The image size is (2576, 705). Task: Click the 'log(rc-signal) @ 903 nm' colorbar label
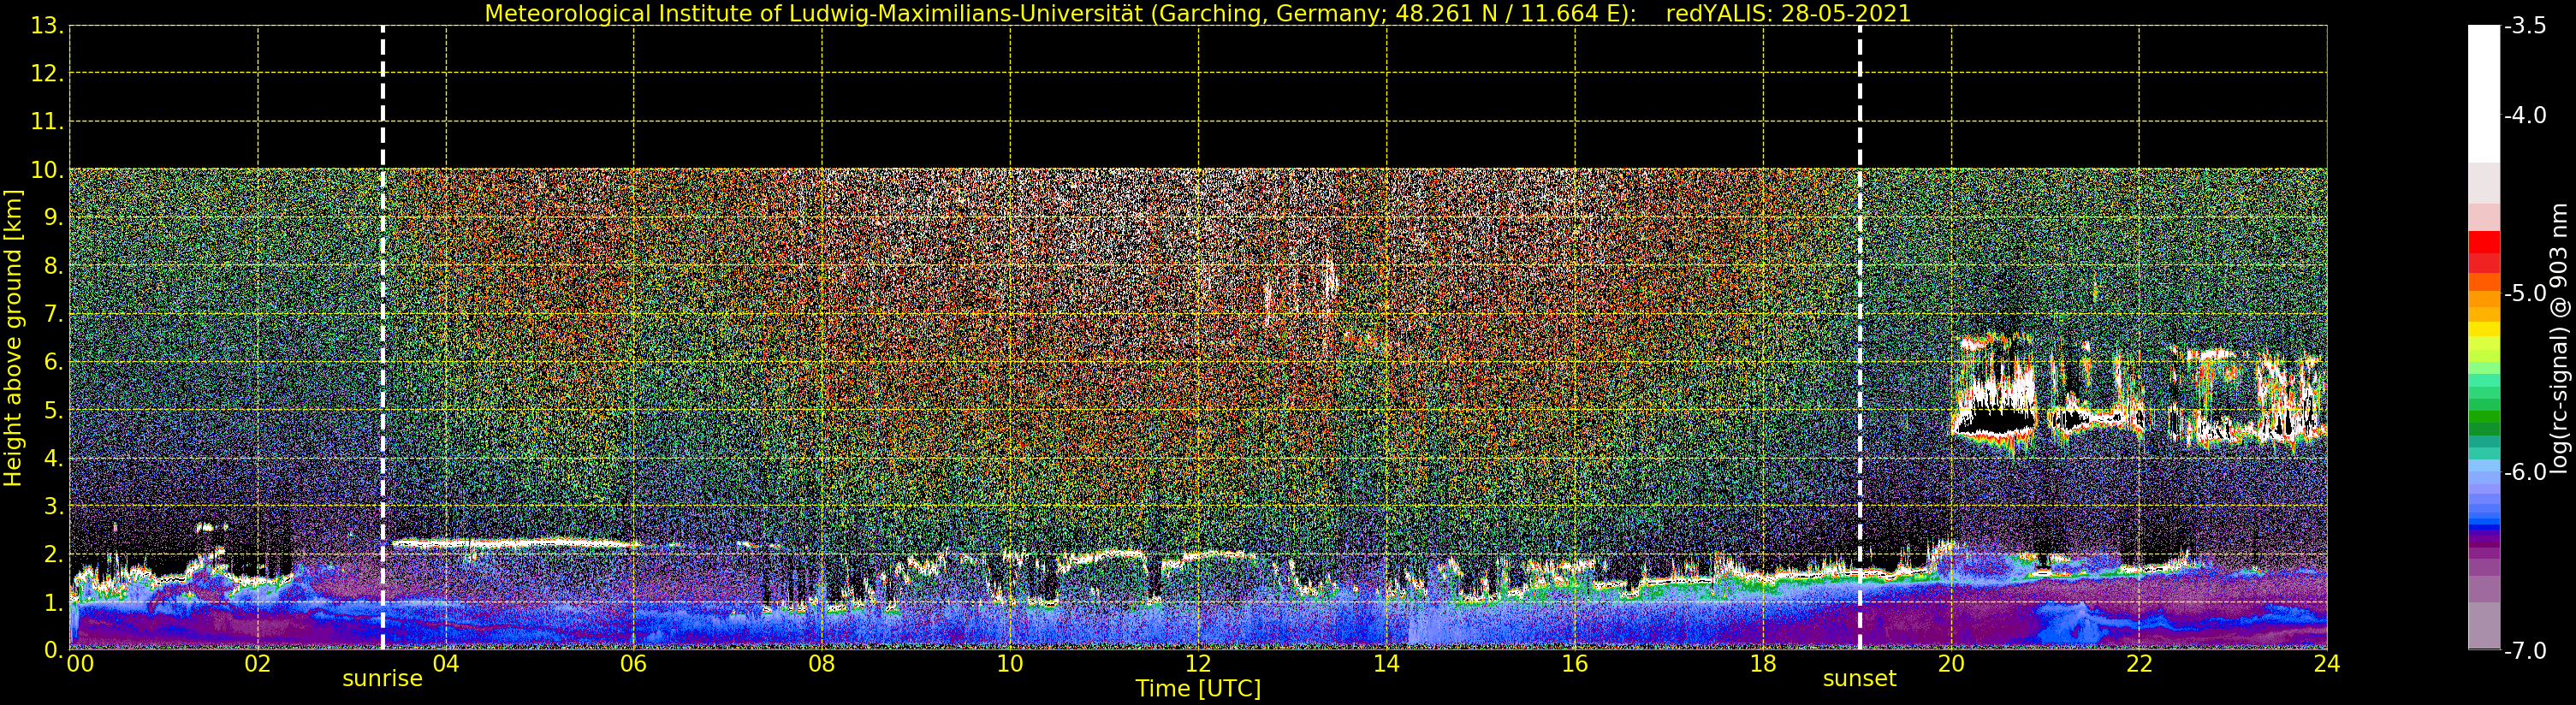click(x=2560, y=338)
